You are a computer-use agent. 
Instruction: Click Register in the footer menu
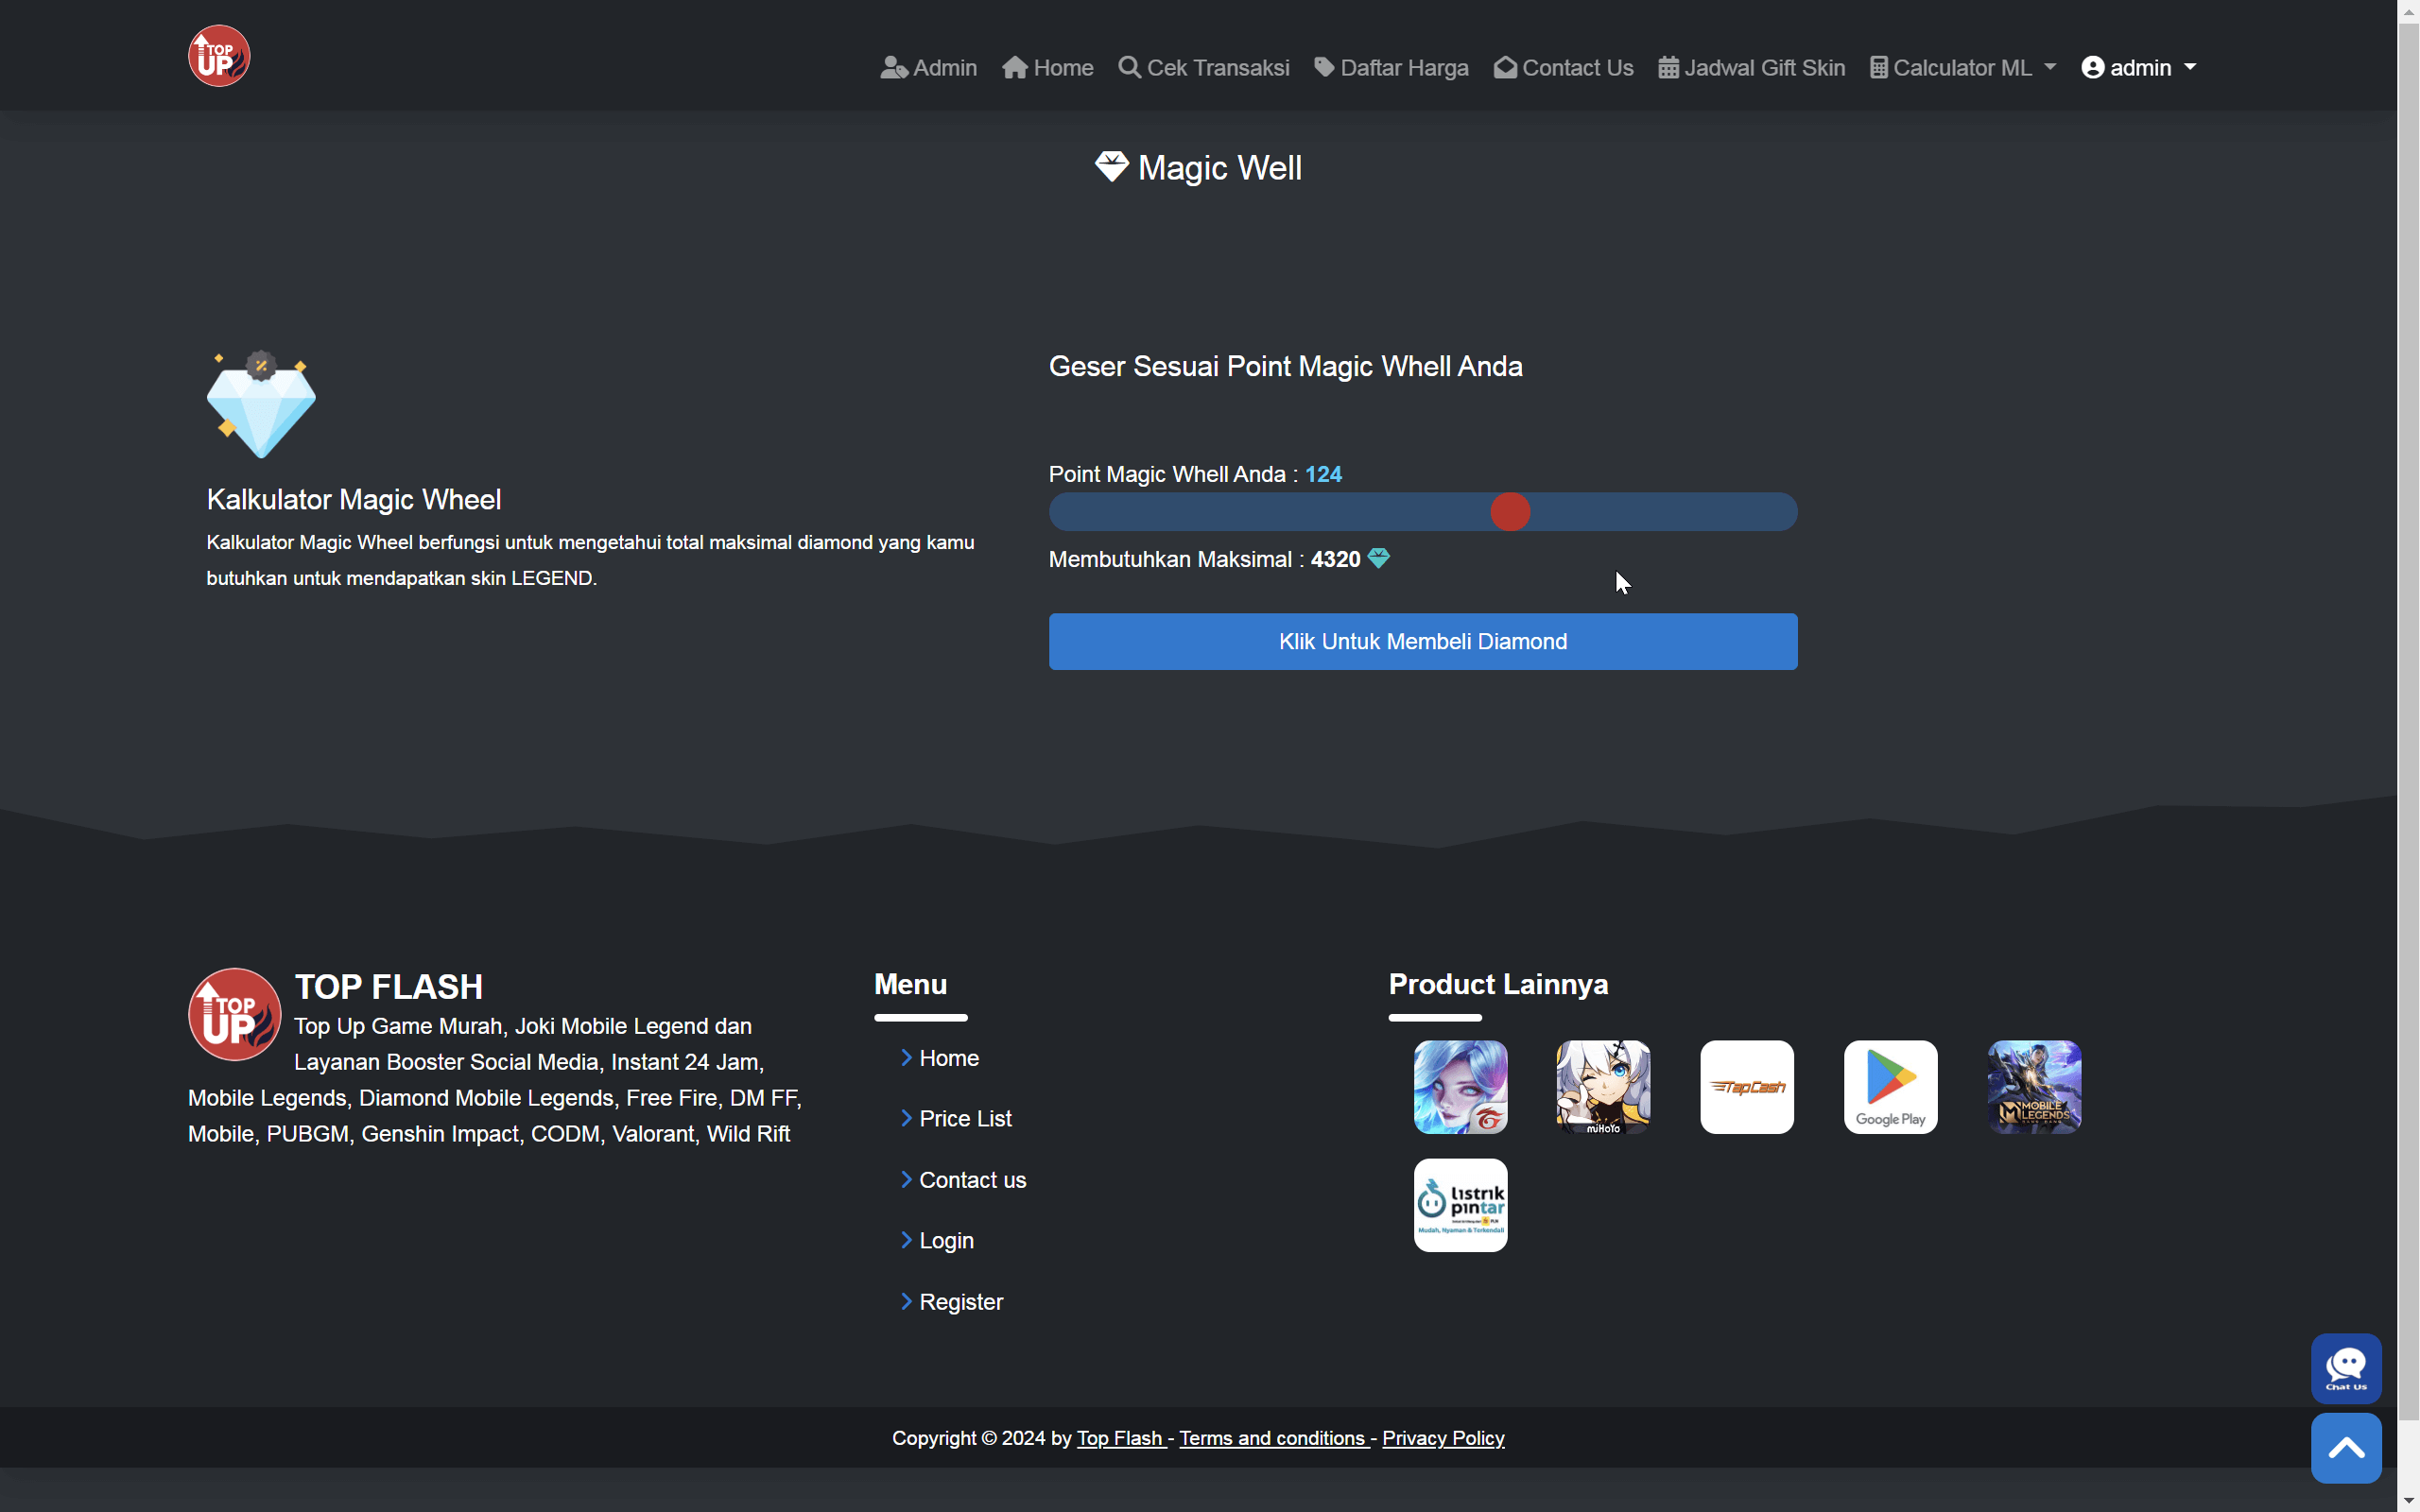point(961,1301)
